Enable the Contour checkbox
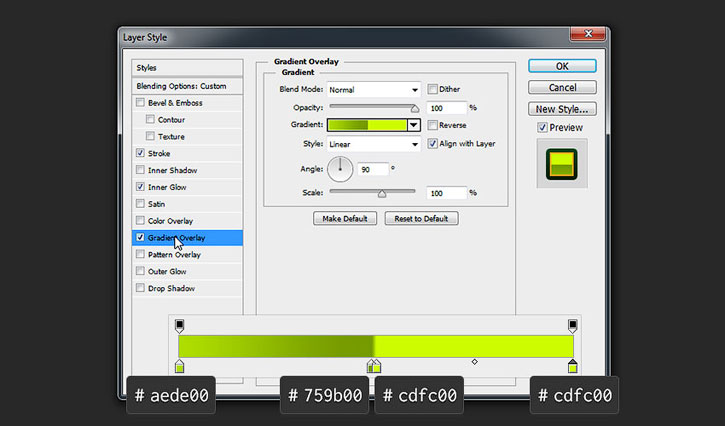This screenshot has height=426, width=725. tap(150, 119)
